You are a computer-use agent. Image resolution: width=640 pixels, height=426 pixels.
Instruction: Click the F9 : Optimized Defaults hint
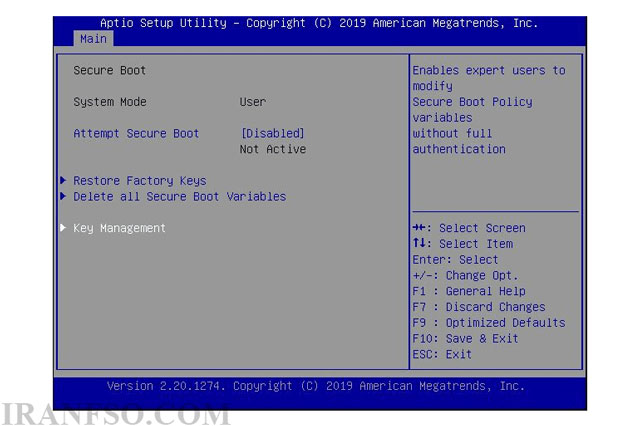pyautogui.click(x=489, y=323)
